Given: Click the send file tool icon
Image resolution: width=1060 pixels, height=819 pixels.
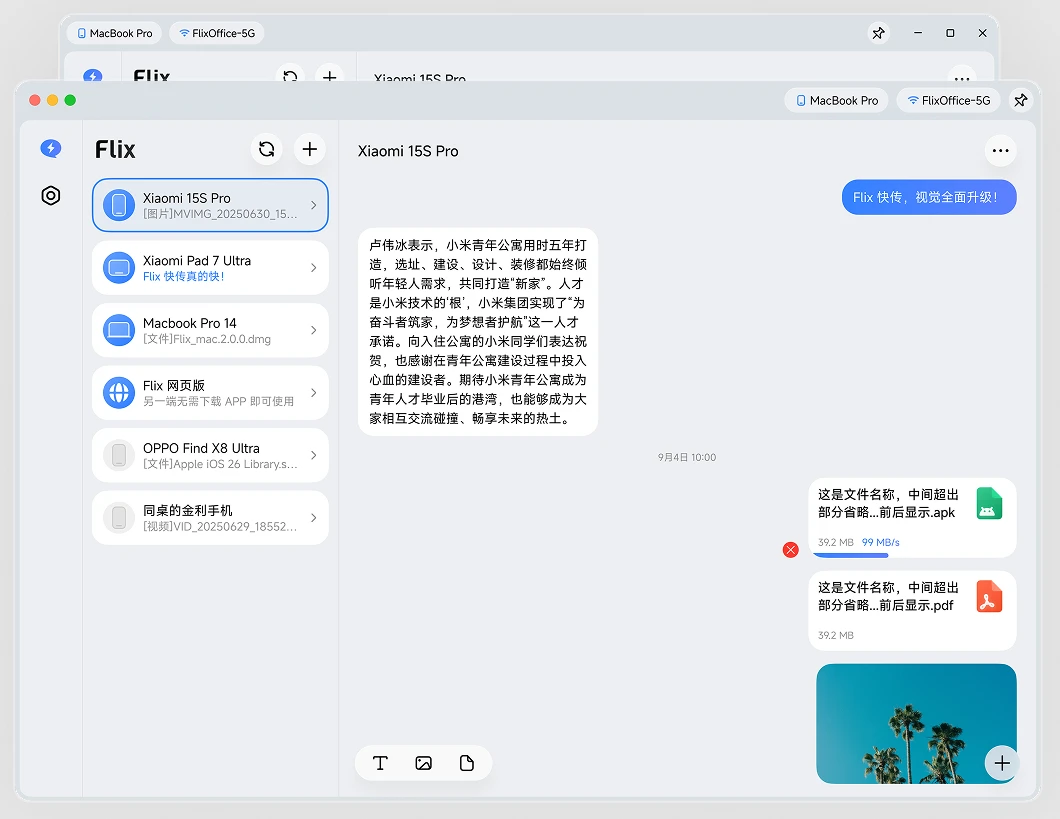Looking at the screenshot, I should 466,763.
